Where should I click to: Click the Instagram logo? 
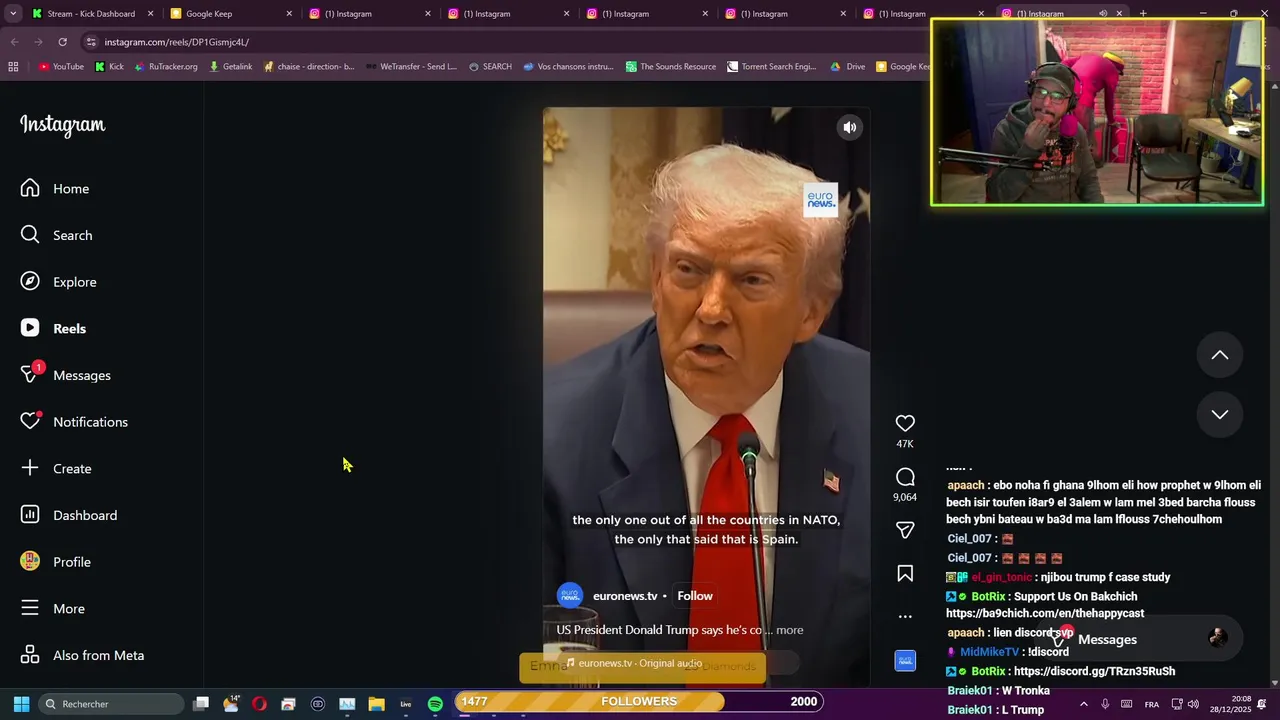pos(62,125)
